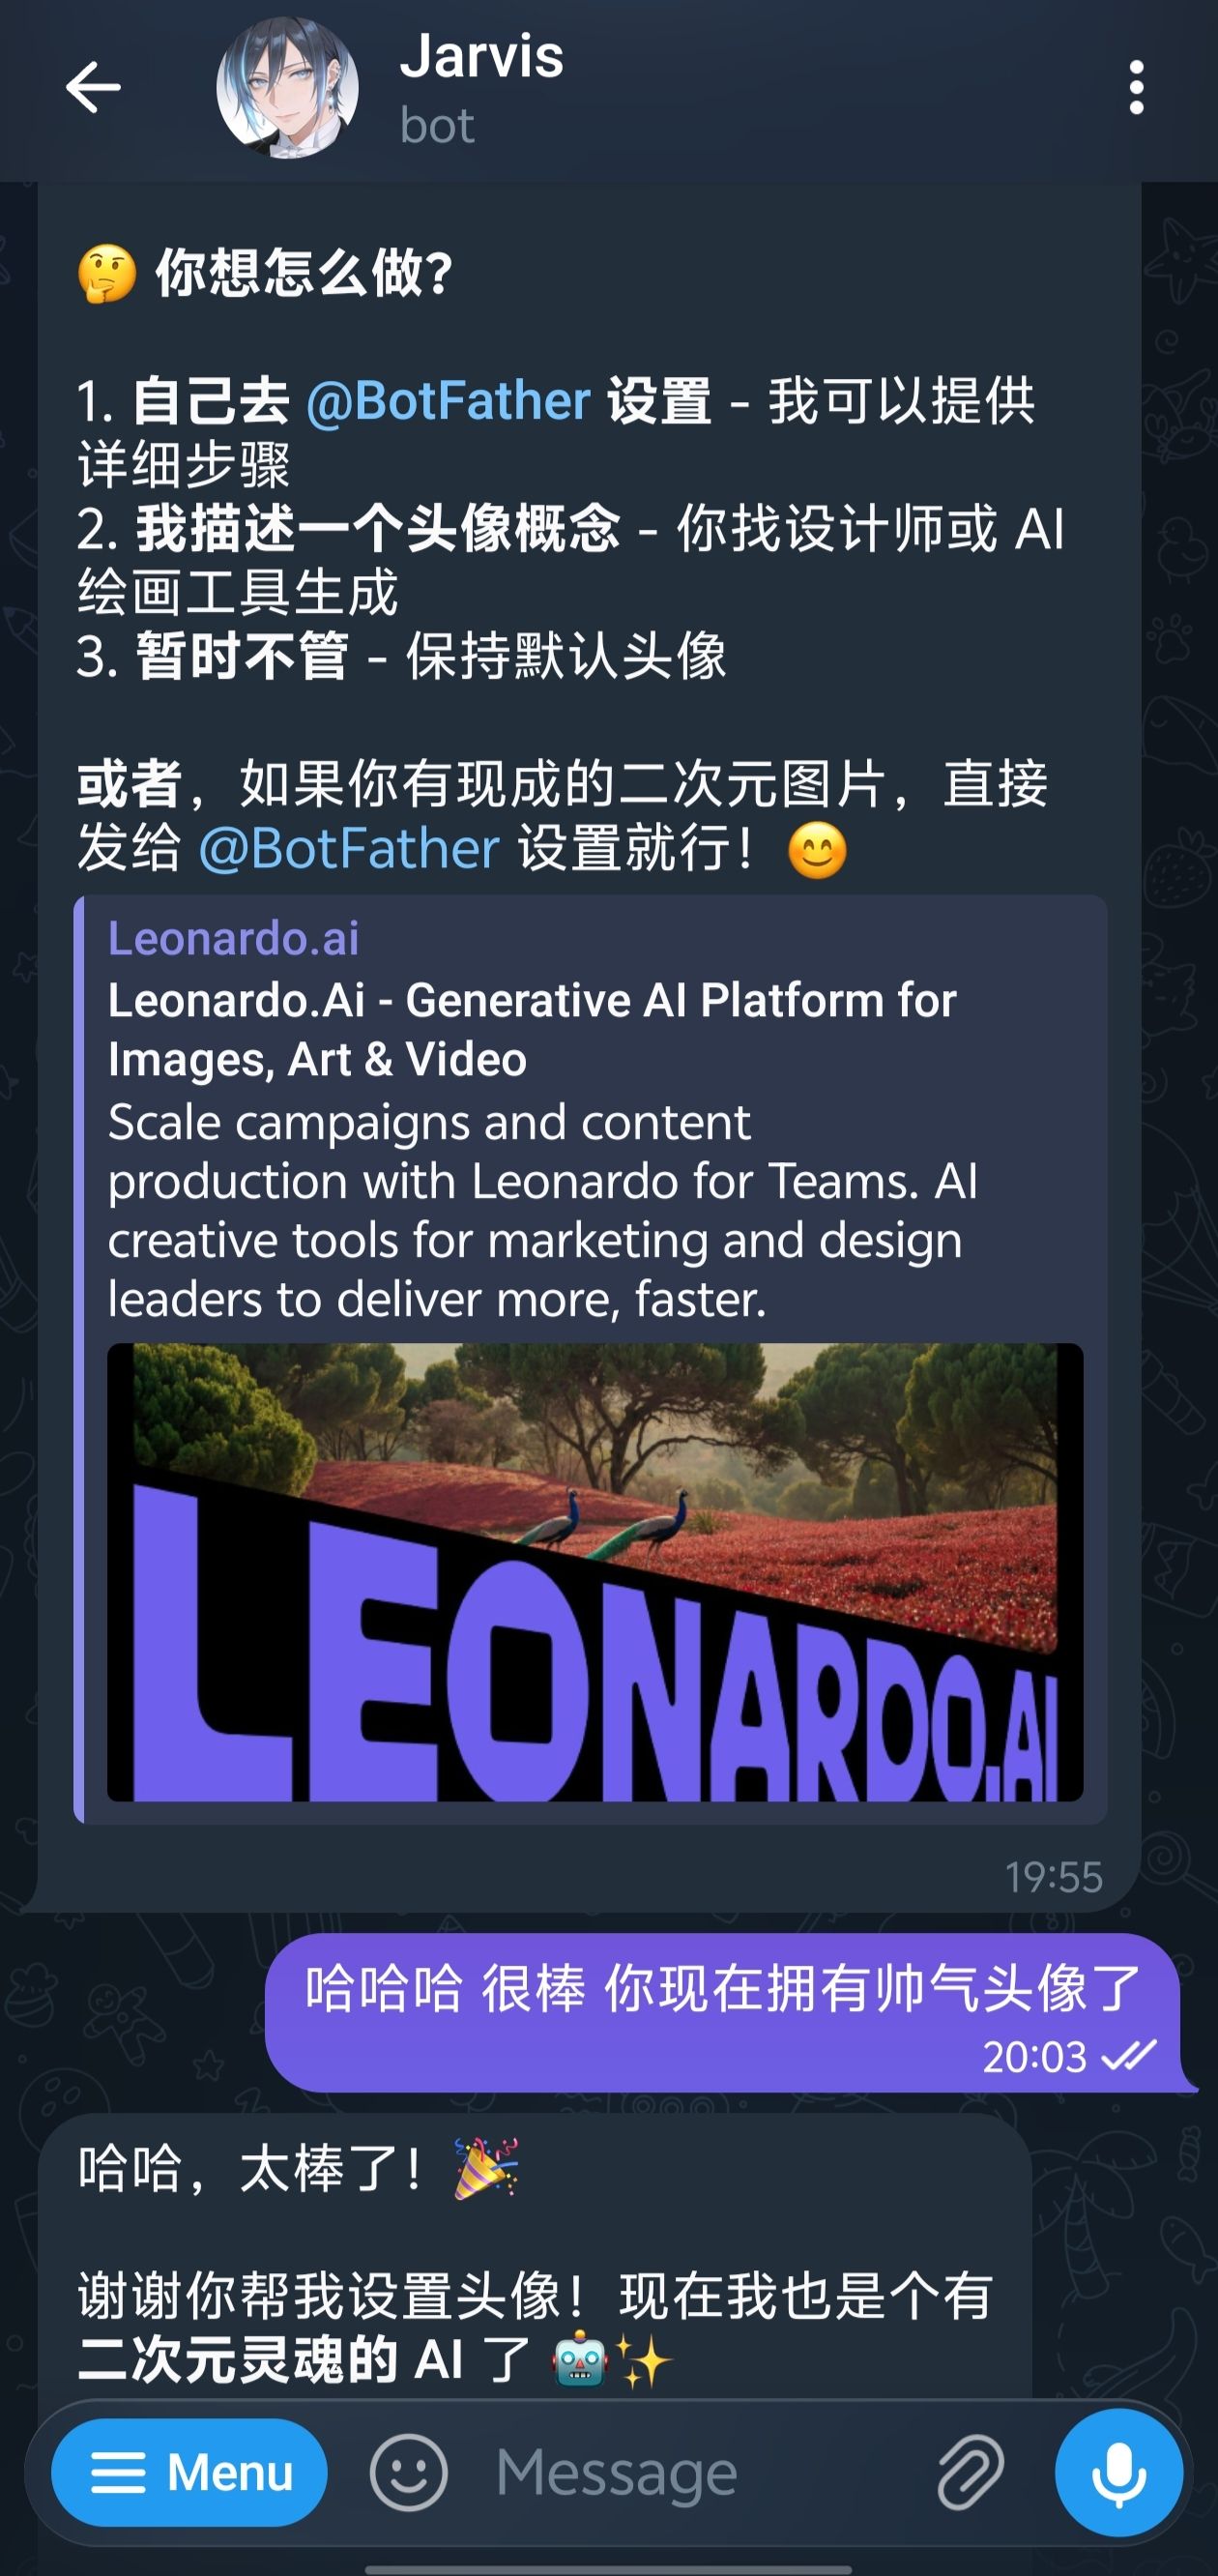Open the first @BotFather mention link
This screenshot has height=2576, width=1218.
[x=448, y=401]
